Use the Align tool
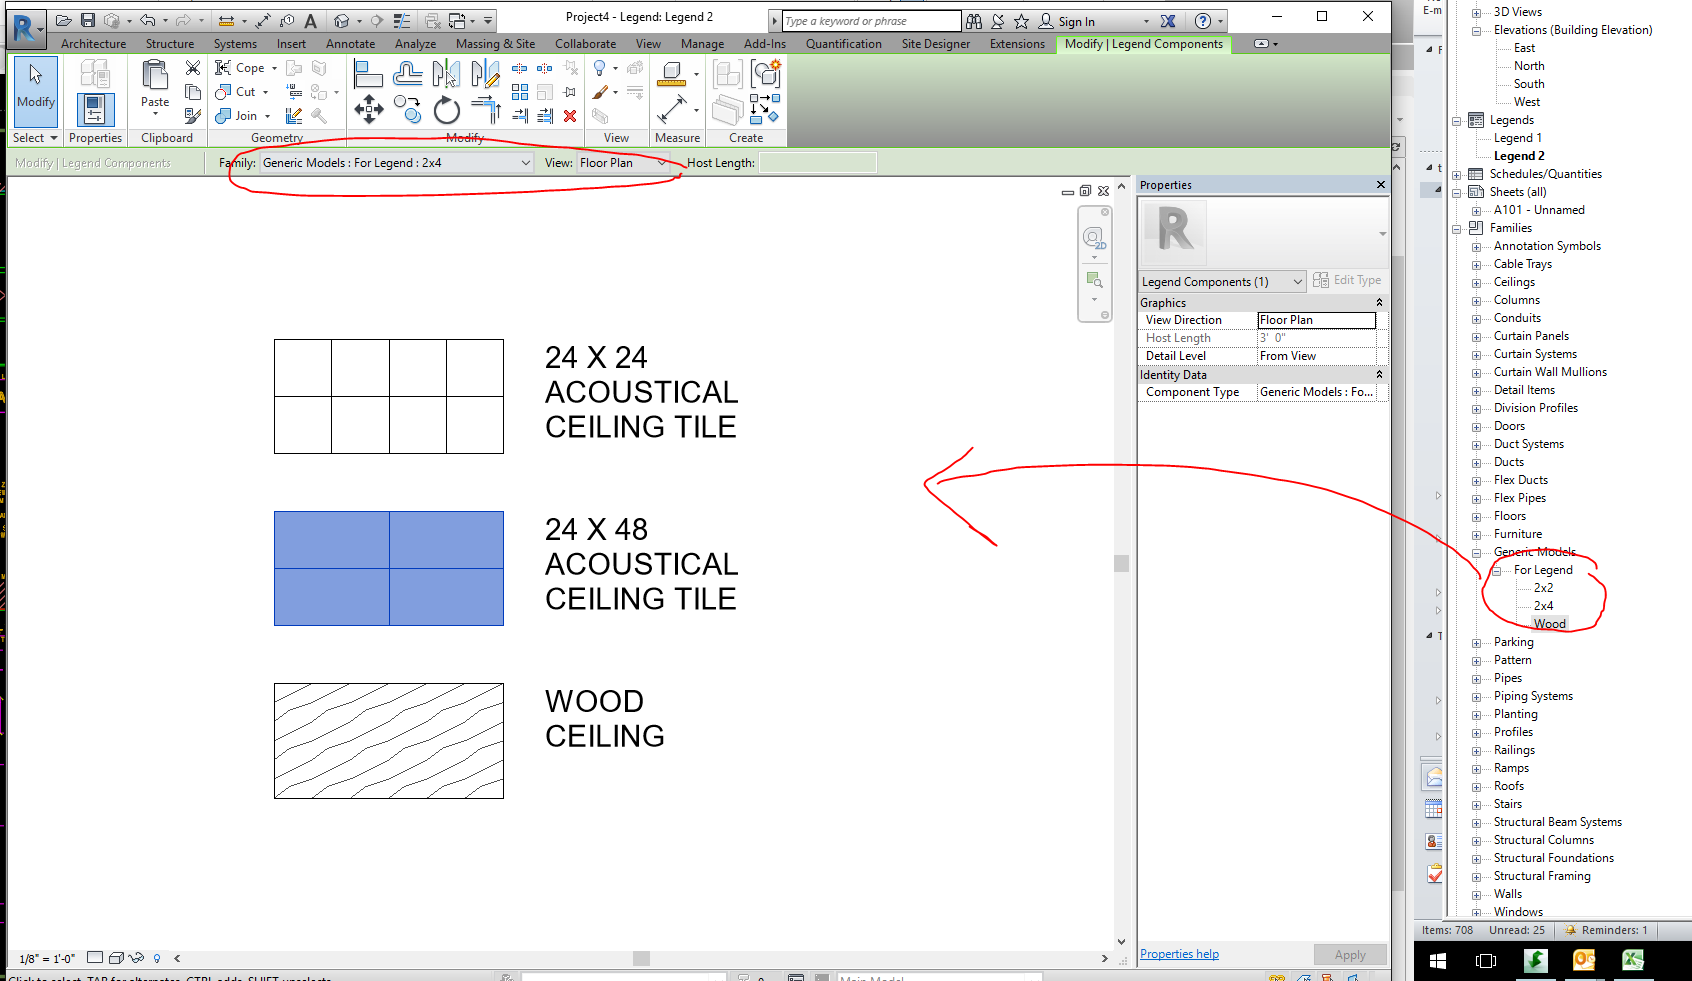Screen dimensions: 1692x981 [x=368, y=73]
